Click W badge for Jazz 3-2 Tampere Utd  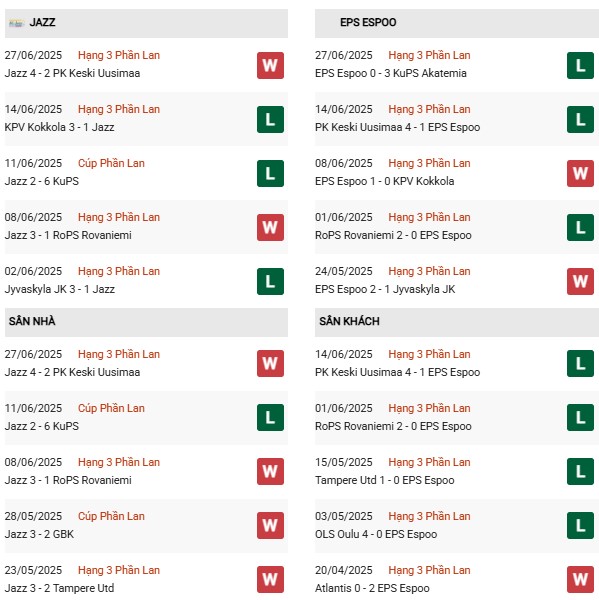pyautogui.click(x=270, y=579)
